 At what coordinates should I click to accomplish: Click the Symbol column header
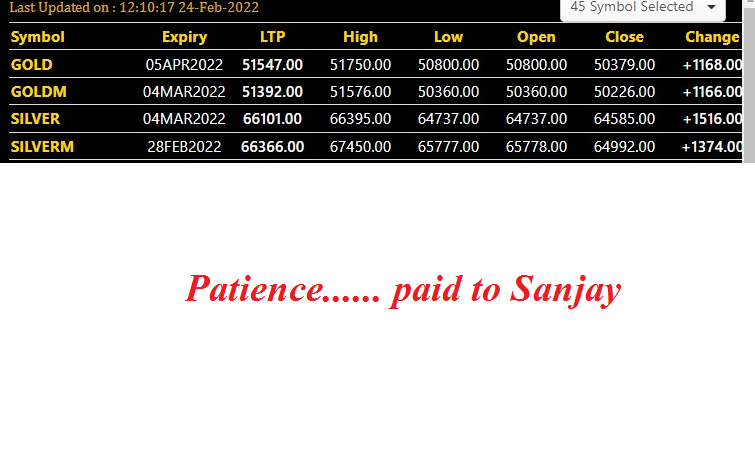[x=38, y=37]
